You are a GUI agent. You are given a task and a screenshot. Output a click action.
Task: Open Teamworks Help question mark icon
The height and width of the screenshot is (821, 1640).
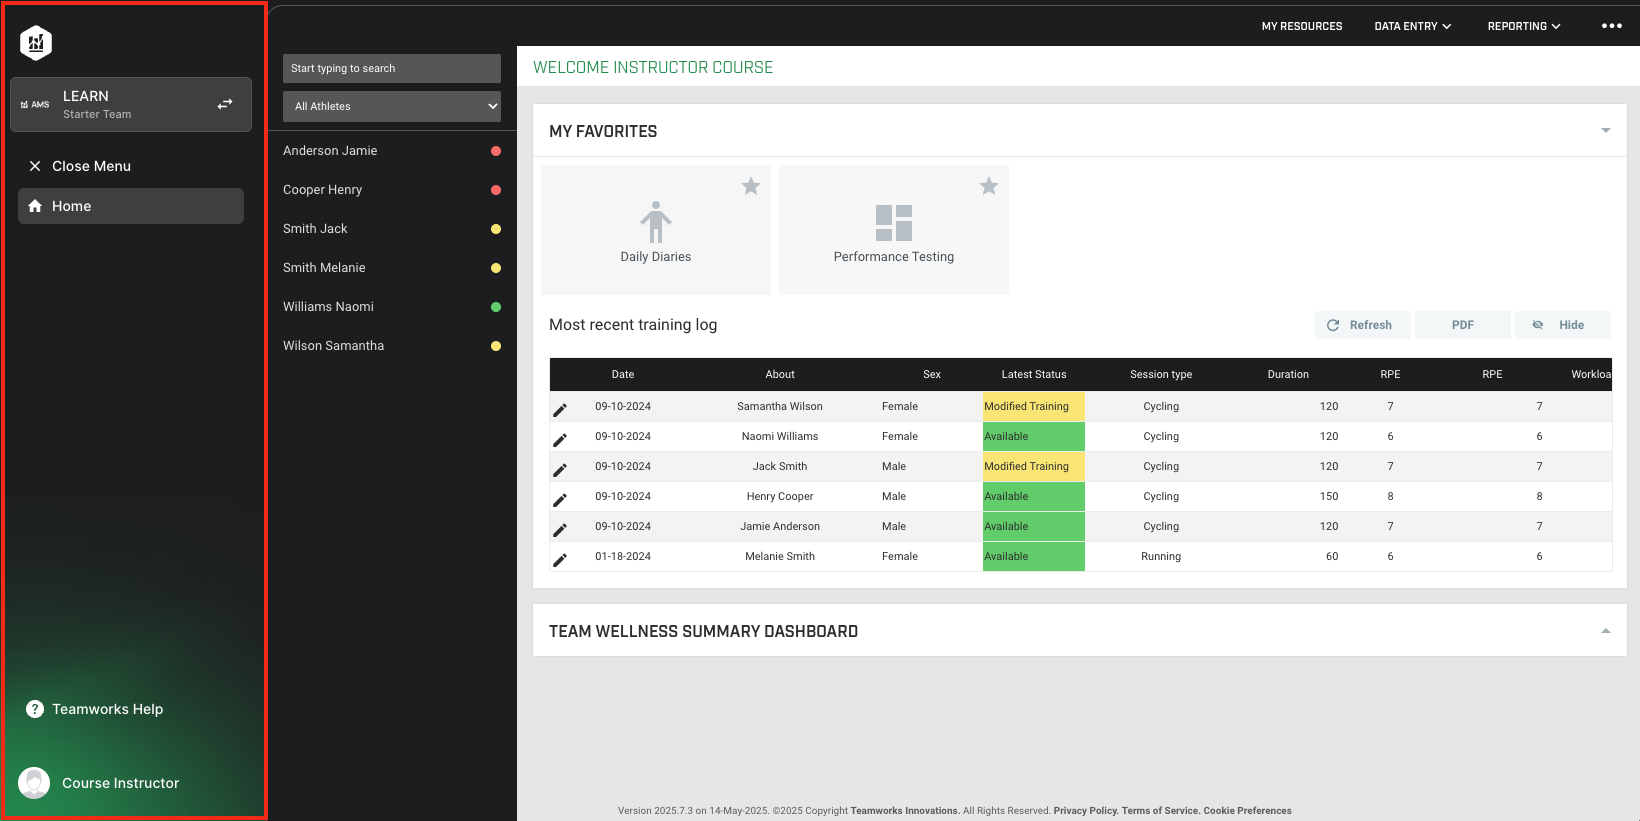pos(35,709)
